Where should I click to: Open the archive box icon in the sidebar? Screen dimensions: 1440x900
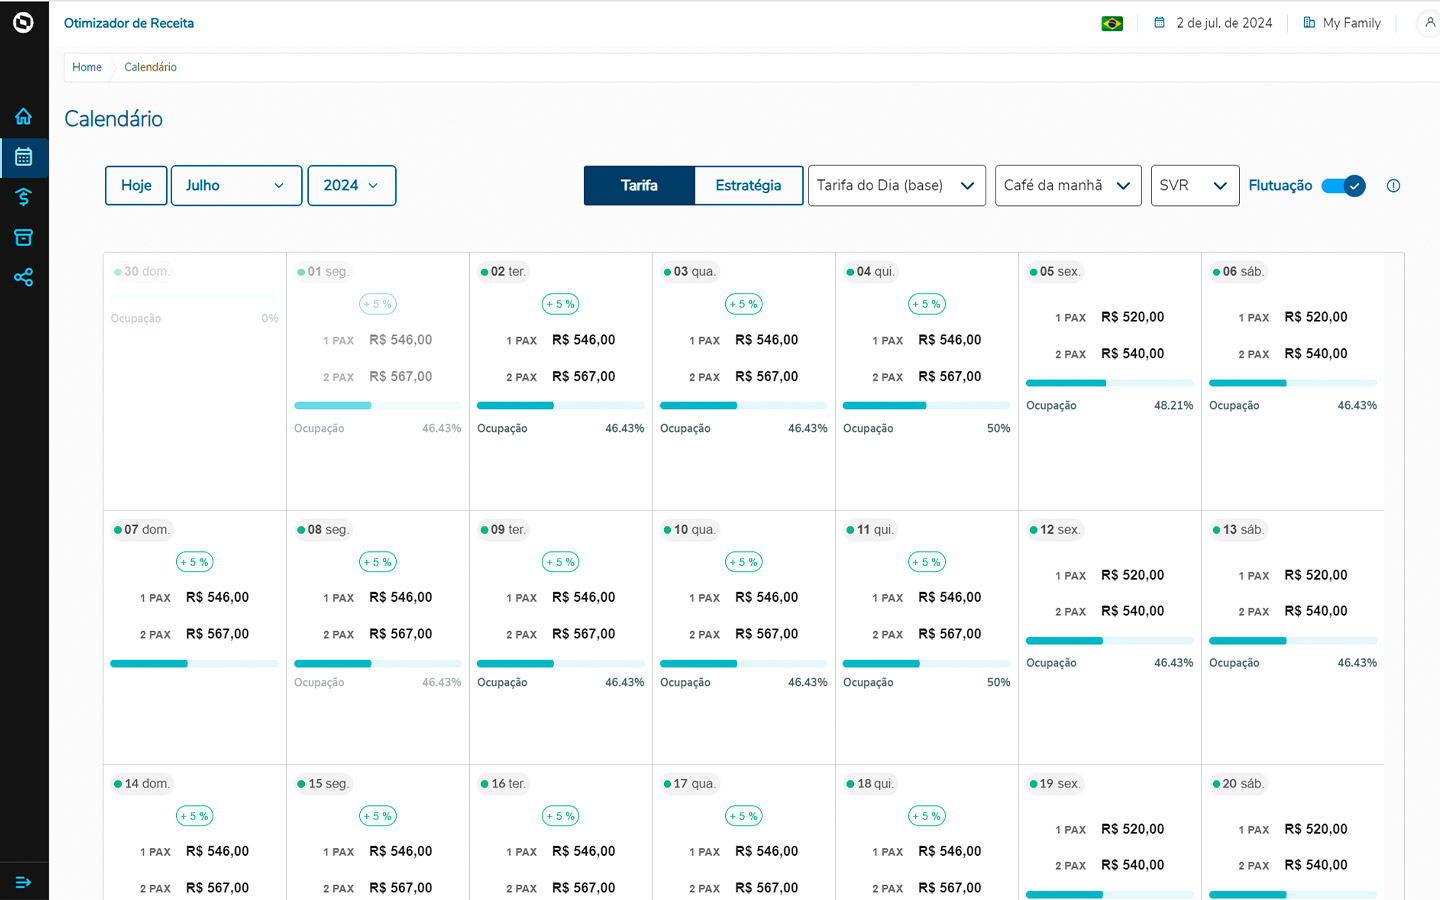(x=23, y=237)
